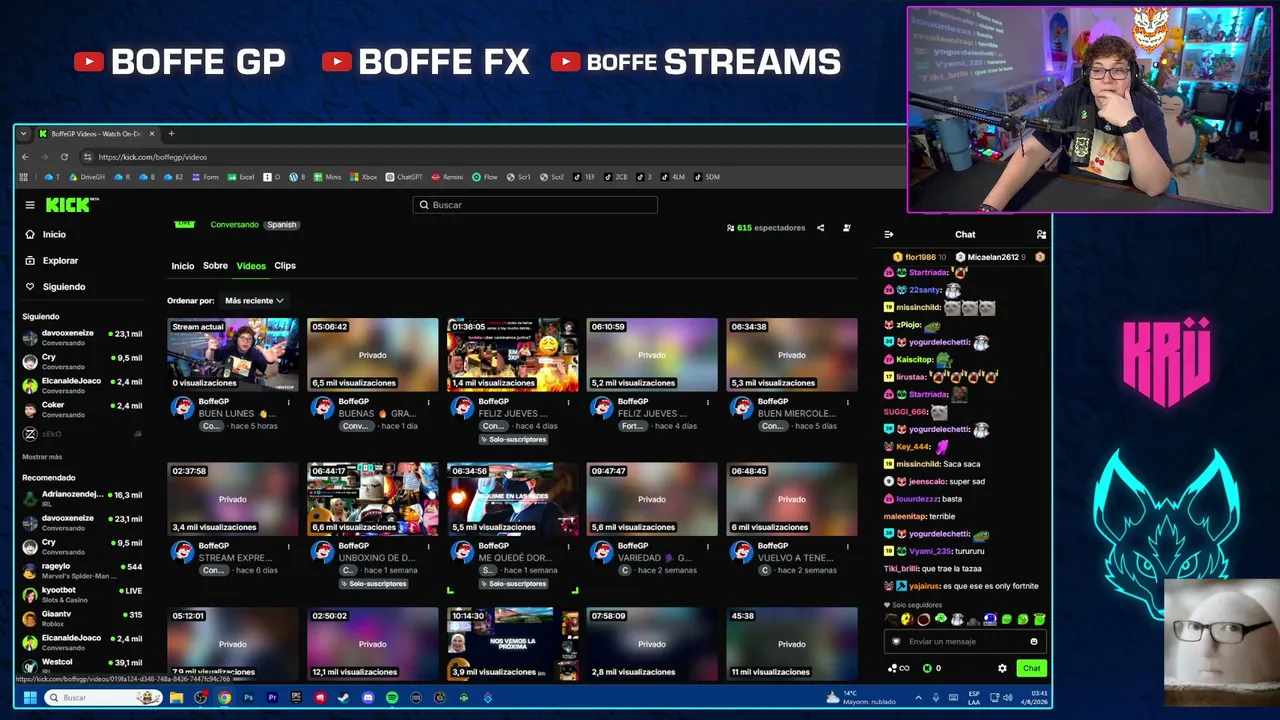
Task: Open the emoji picker in message box
Action: (1034, 642)
